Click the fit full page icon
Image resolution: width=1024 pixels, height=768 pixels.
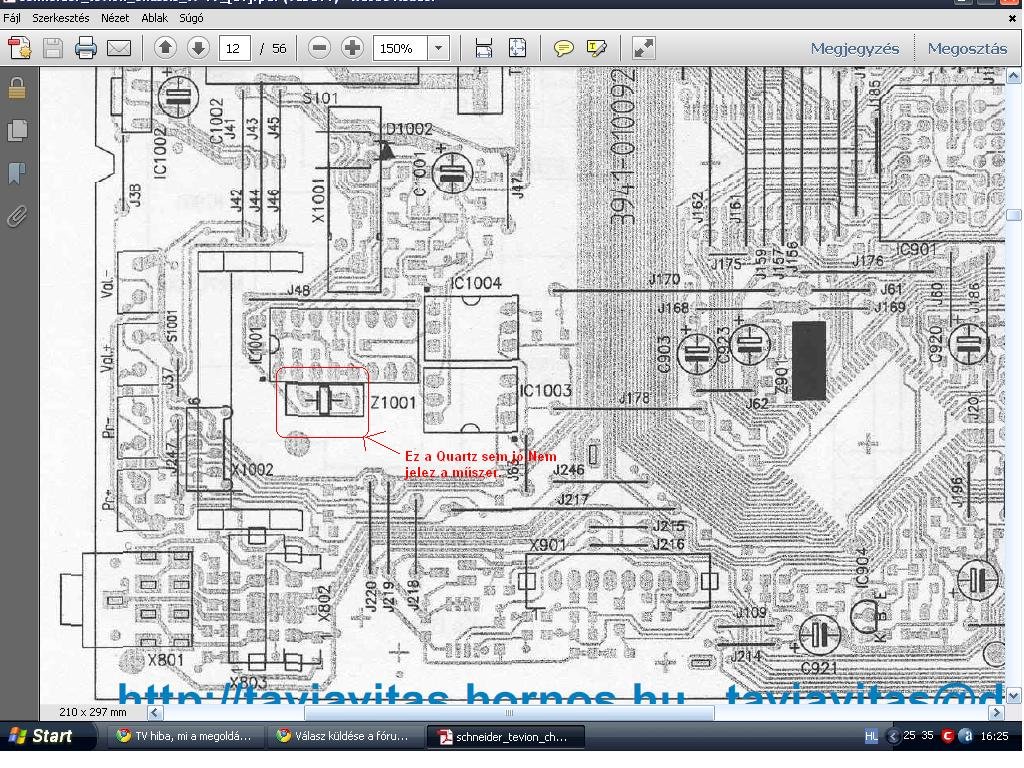coord(517,48)
